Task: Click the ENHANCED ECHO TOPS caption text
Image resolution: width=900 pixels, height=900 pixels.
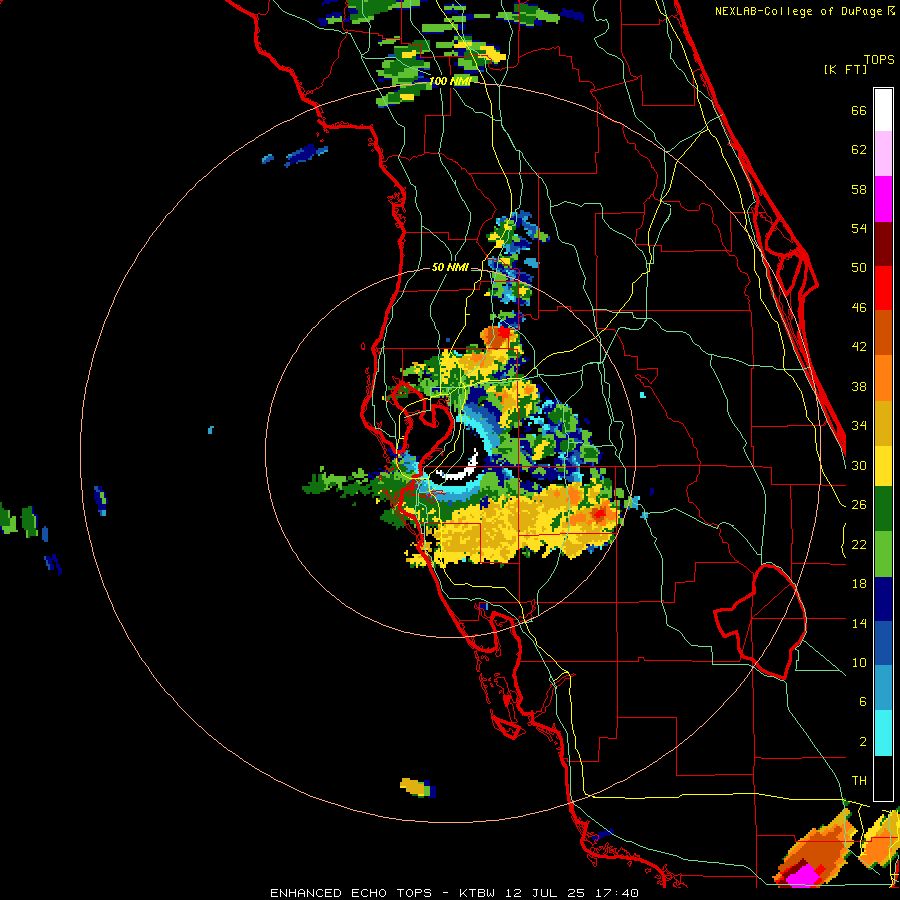Action: [x=350, y=893]
